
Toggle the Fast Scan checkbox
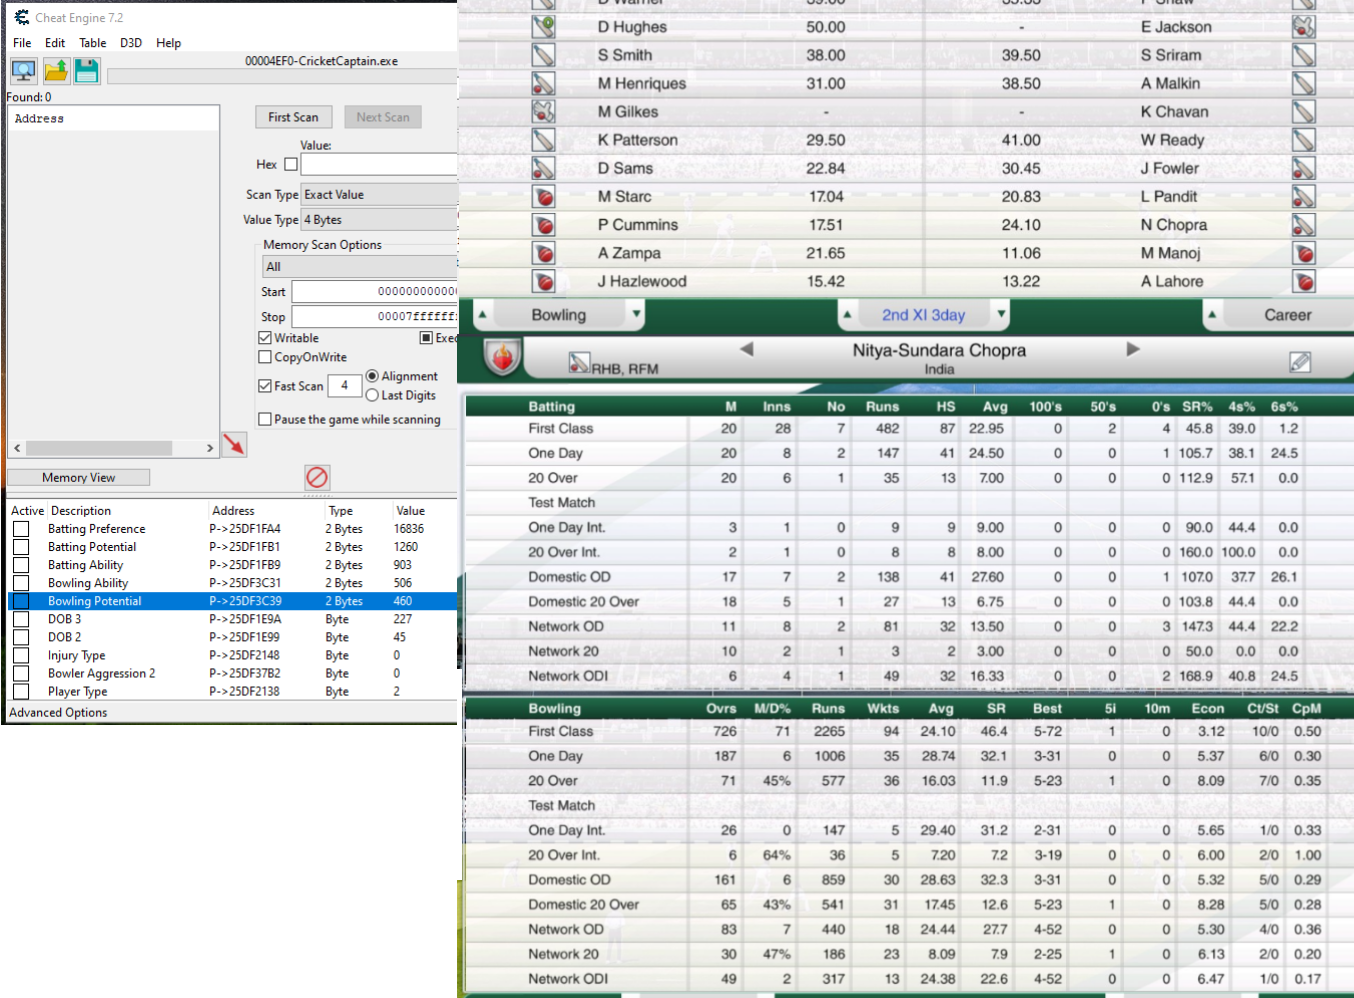click(265, 386)
